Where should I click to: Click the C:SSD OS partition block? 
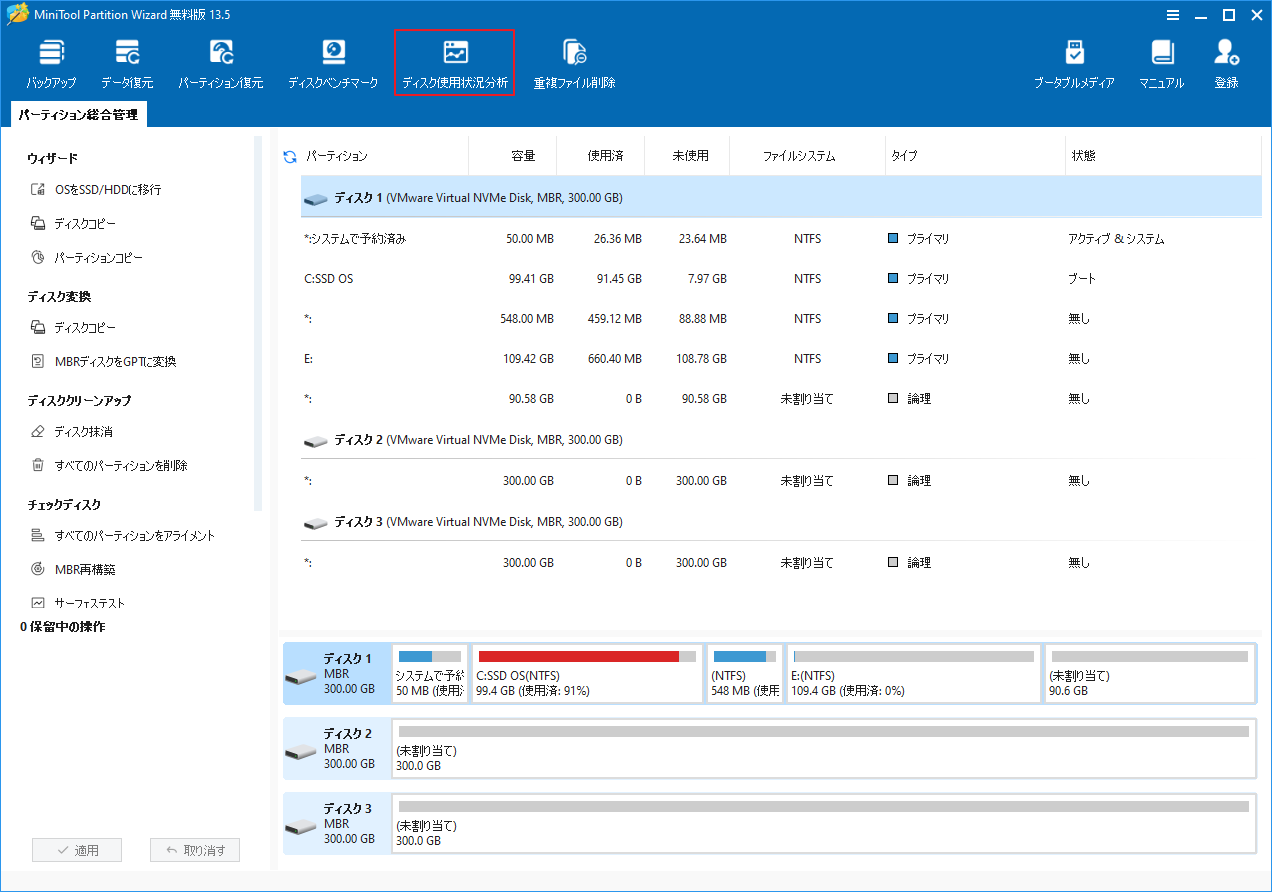coord(587,673)
